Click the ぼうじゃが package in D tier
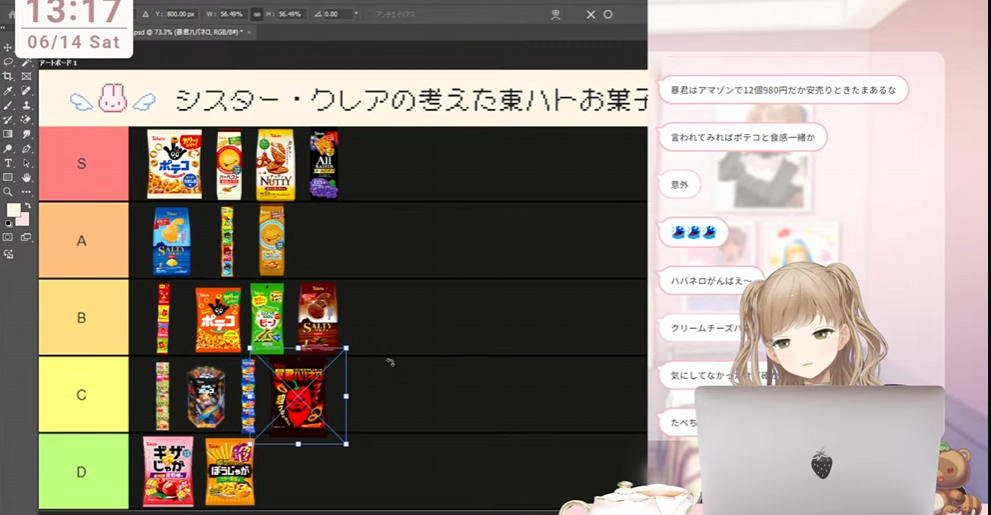This screenshot has width=991, height=515. tap(230, 471)
